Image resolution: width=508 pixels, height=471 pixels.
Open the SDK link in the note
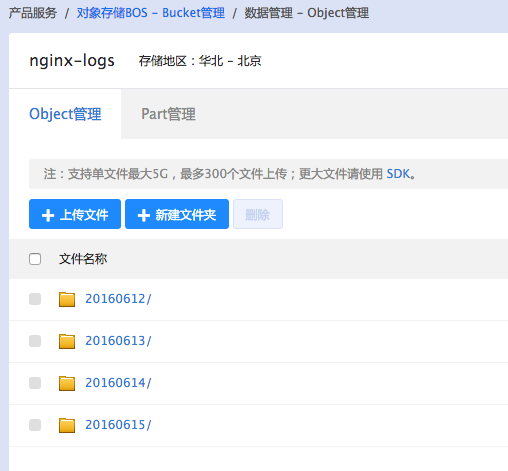[398, 174]
